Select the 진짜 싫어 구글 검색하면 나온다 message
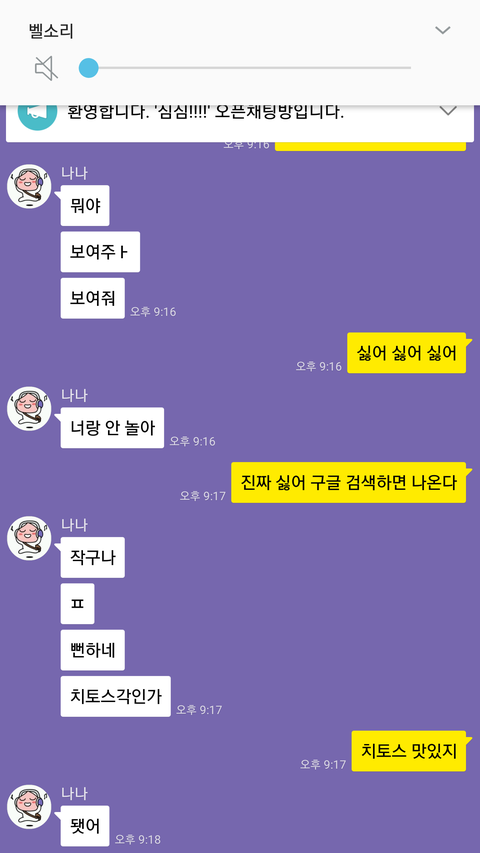 (x=348, y=483)
